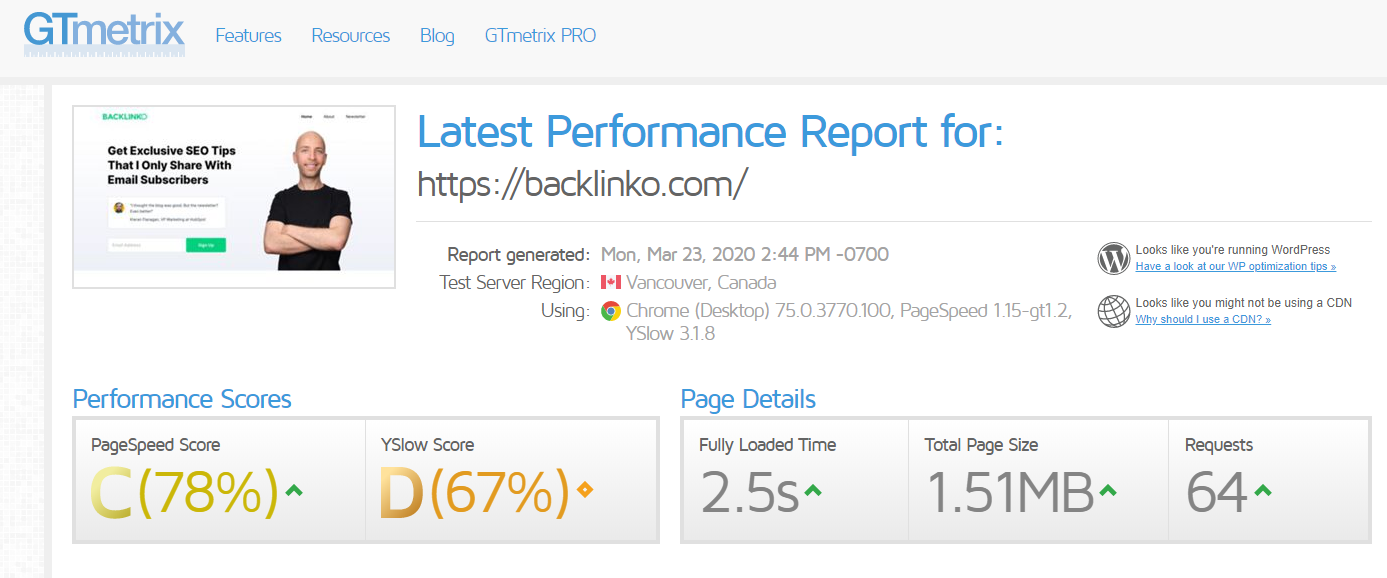Viewport: 1387px width, 578px height.
Task: Click the WordPress logo icon
Action: [1113, 258]
